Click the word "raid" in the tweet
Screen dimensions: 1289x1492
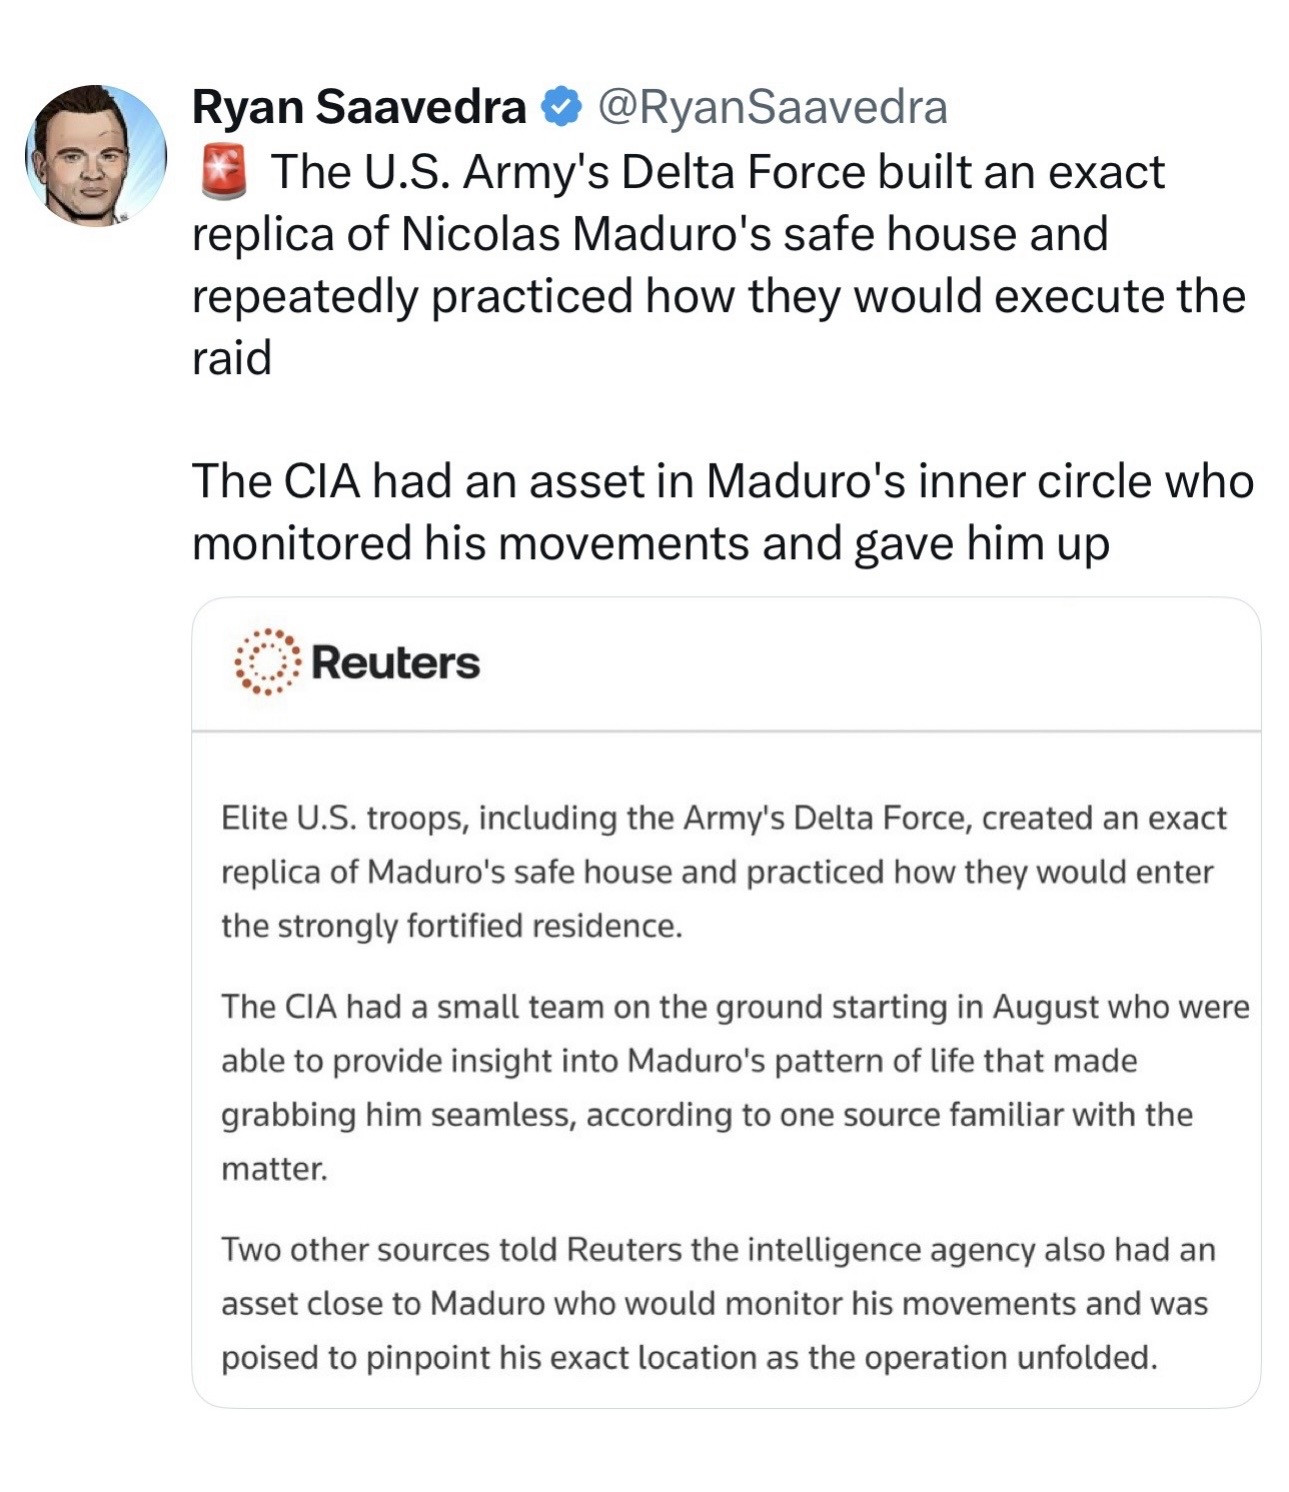[231, 358]
